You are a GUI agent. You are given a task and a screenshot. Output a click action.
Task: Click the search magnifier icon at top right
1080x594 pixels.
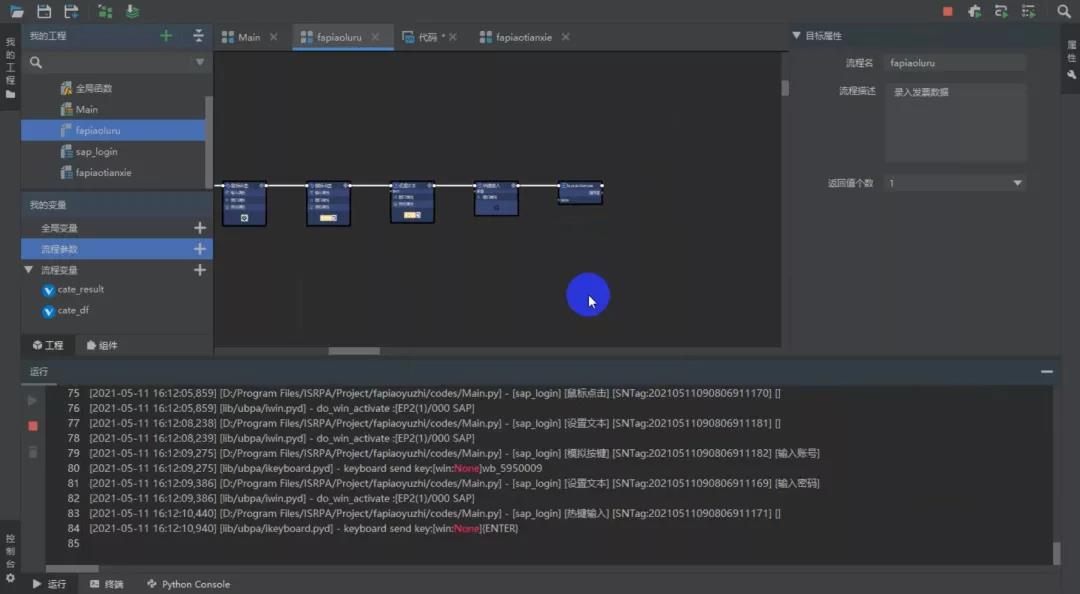pos(1064,11)
